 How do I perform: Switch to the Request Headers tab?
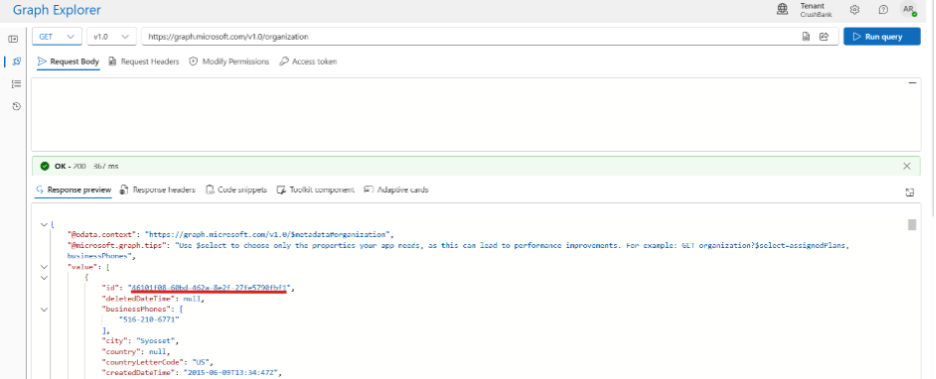[x=144, y=61]
